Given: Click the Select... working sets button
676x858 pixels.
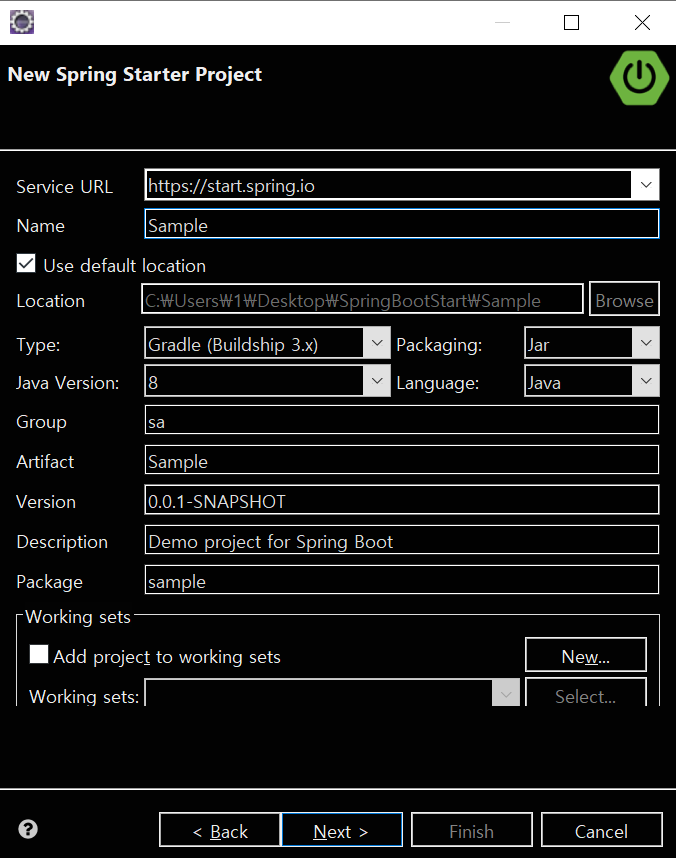Looking at the screenshot, I should (x=586, y=693).
